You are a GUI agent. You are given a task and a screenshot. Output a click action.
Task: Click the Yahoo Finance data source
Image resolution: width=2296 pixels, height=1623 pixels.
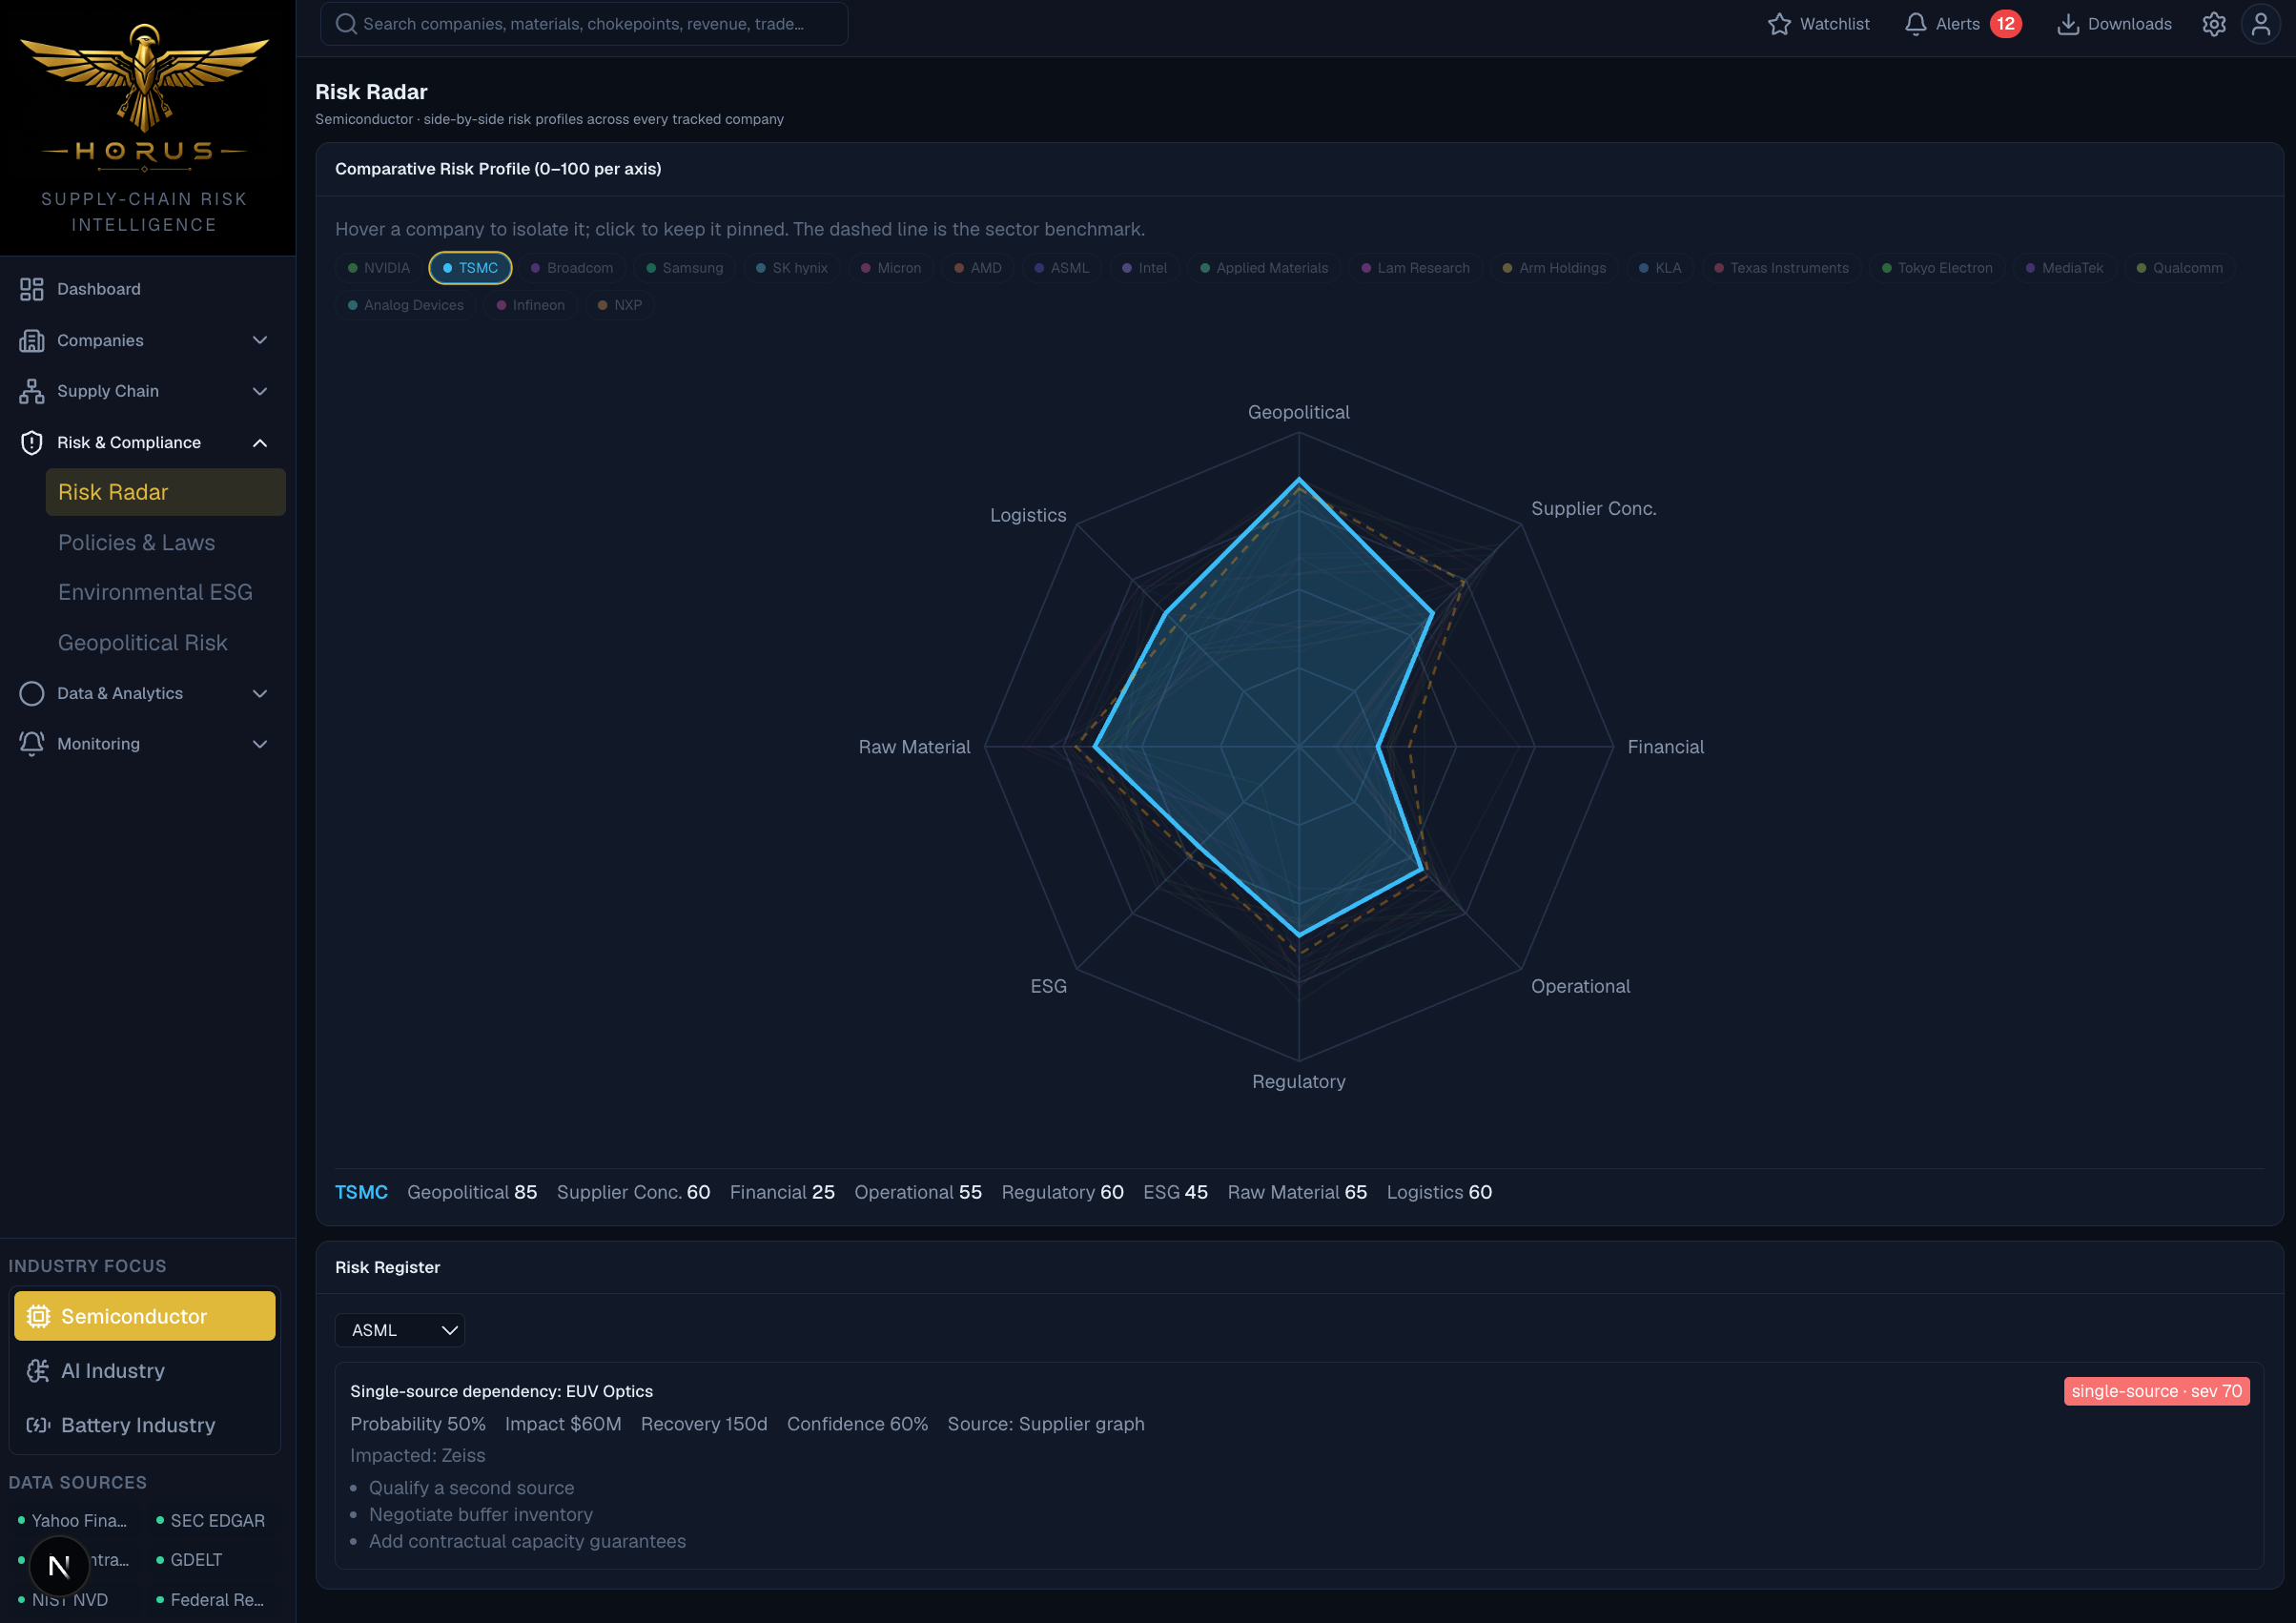pos(72,1520)
